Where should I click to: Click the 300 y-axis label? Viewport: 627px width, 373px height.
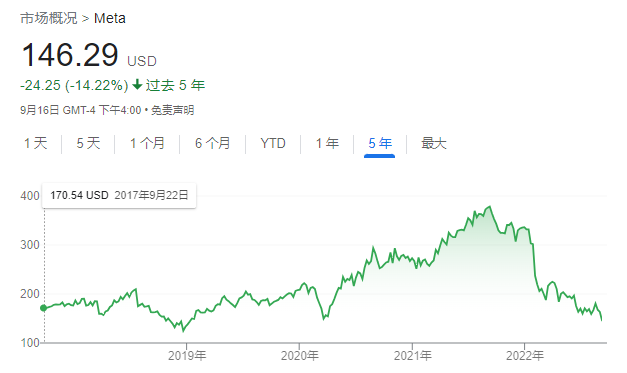pyautogui.click(x=30, y=245)
